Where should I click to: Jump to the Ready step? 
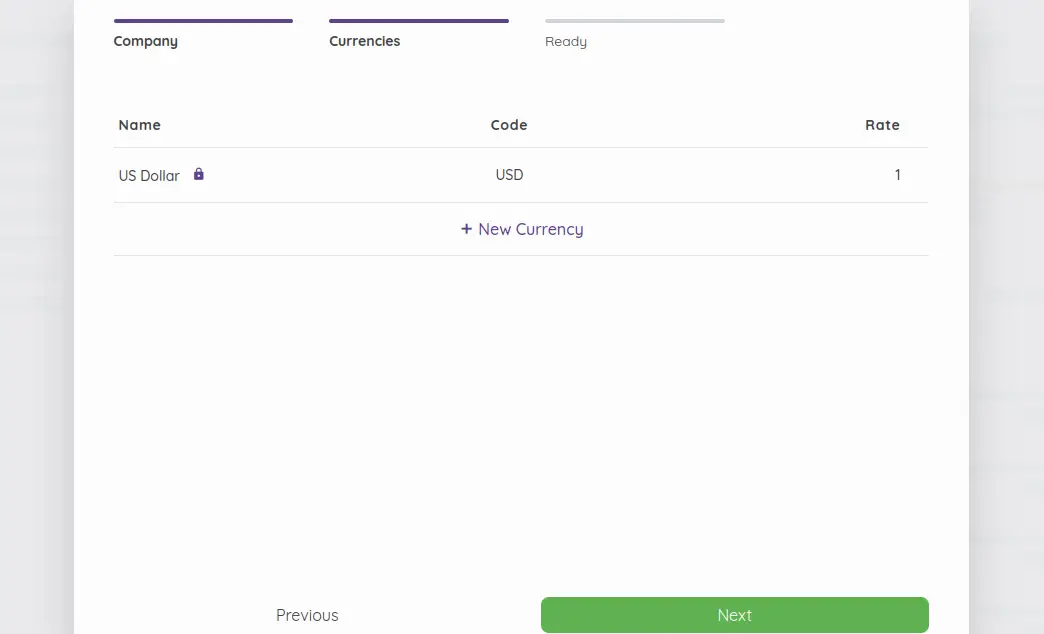[565, 42]
